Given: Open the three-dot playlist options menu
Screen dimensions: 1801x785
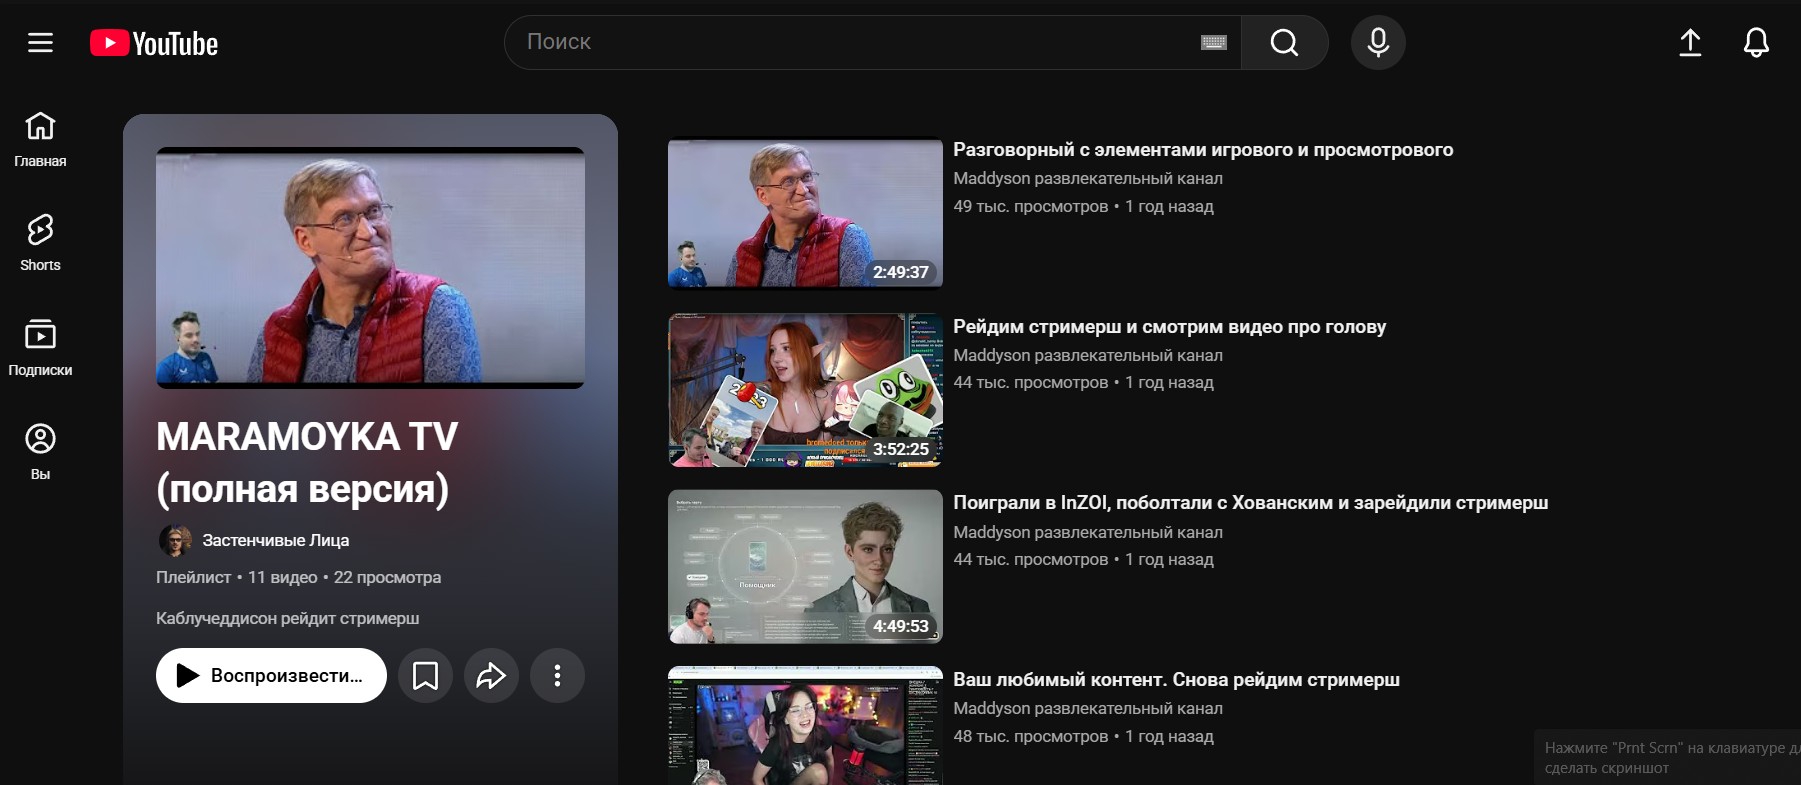Looking at the screenshot, I should click(x=557, y=676).
